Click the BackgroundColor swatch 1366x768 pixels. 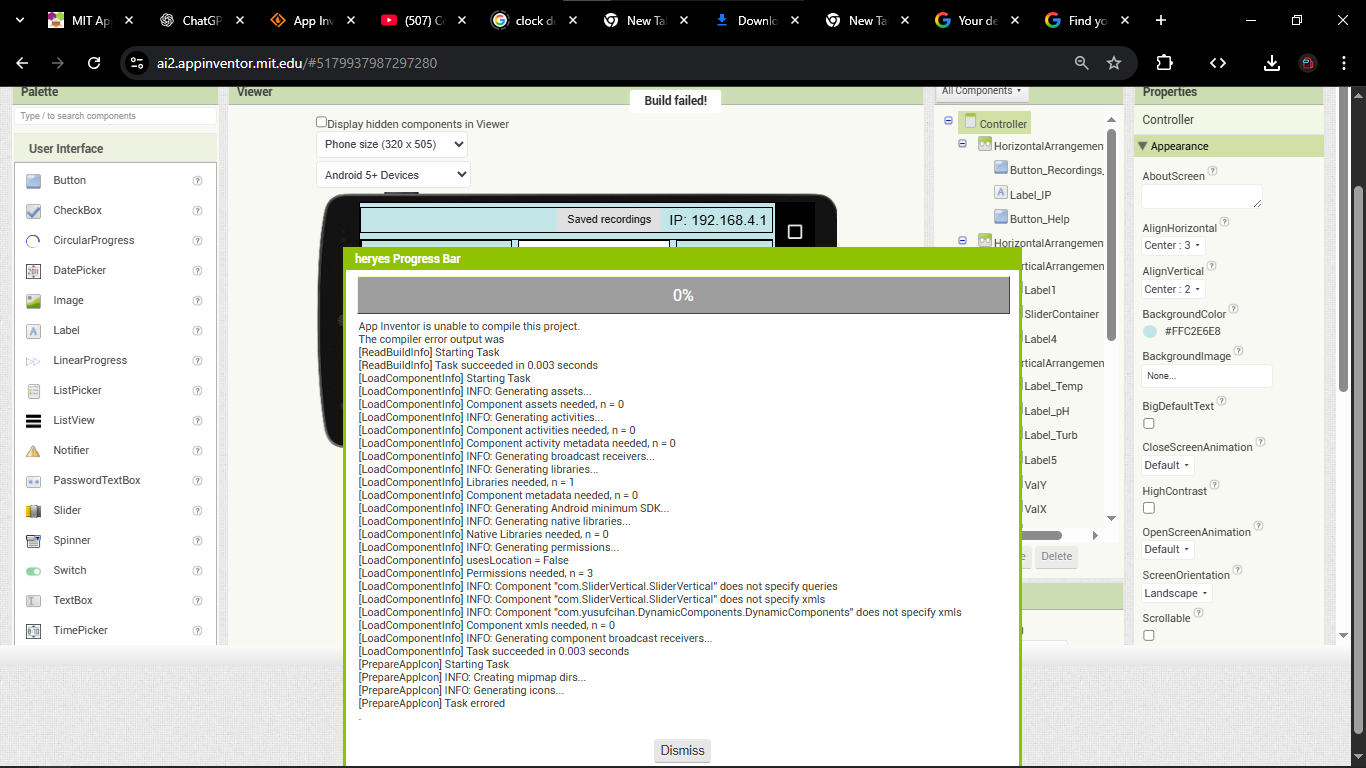click(1150, 331)
